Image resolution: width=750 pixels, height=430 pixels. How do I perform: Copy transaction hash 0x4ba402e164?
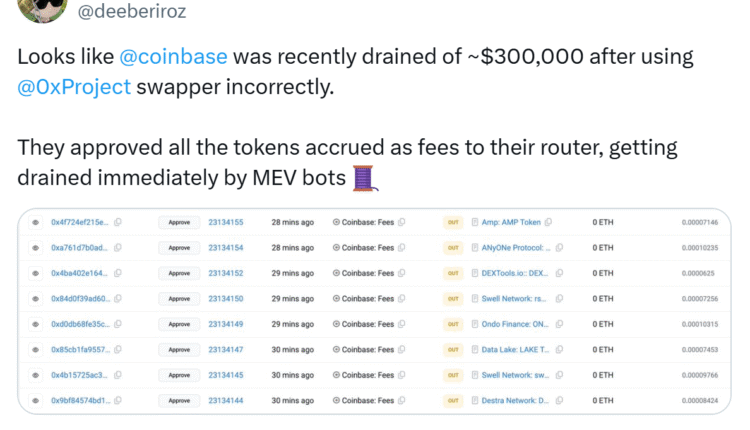coord(117,273)
